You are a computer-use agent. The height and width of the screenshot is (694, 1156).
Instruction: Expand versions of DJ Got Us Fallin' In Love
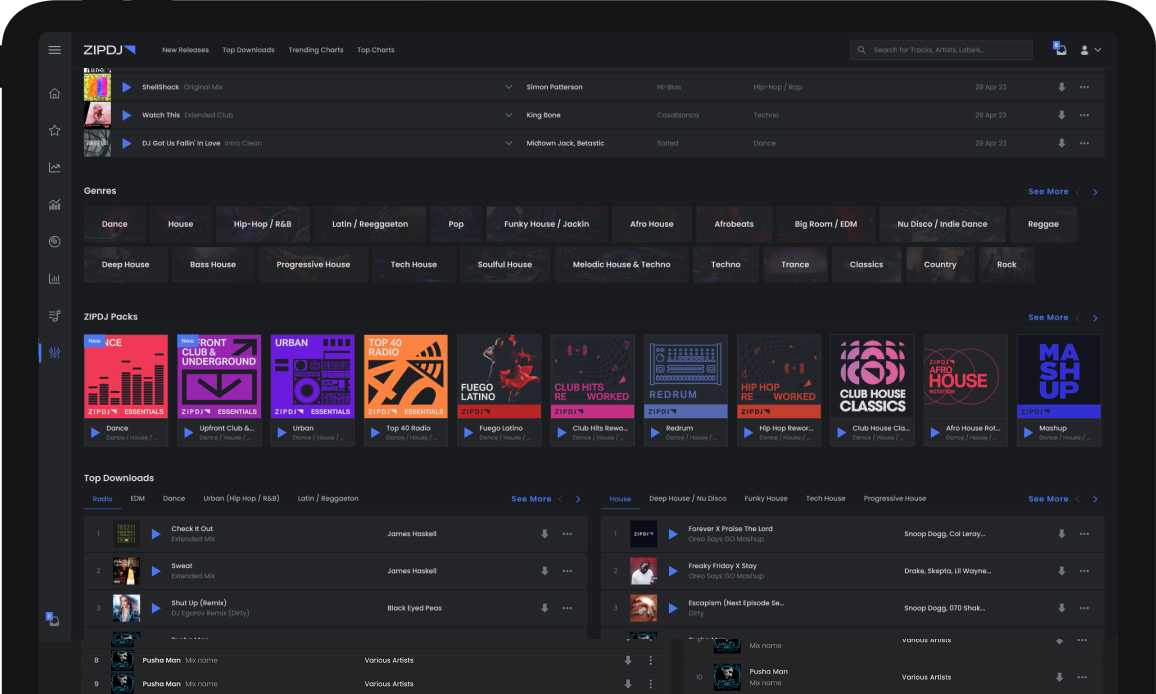(x=509, y=143)
